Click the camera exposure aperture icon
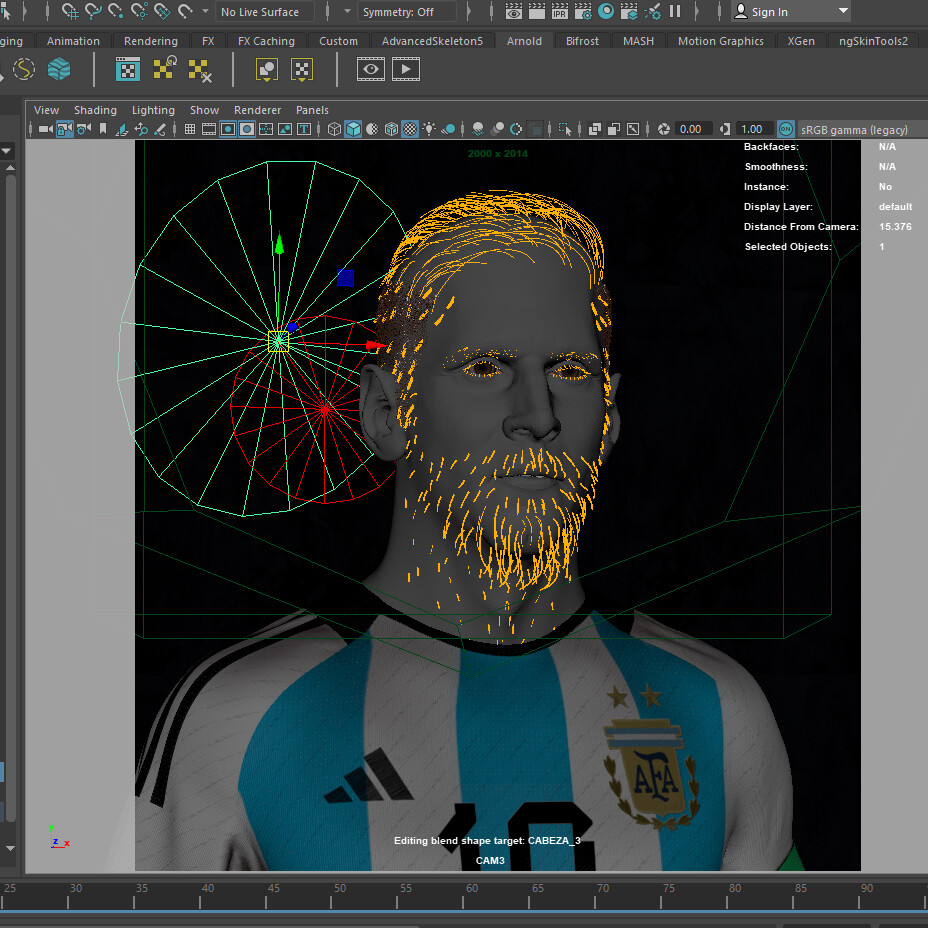 pos(663,129)
